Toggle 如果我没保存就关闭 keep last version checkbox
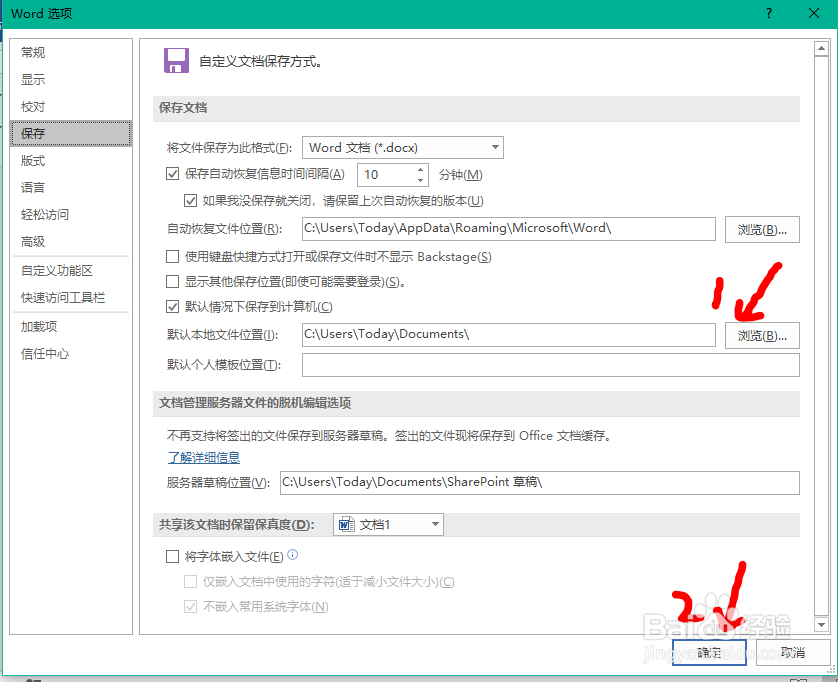Viewport: 838px width, 682px height. point(190,200)
